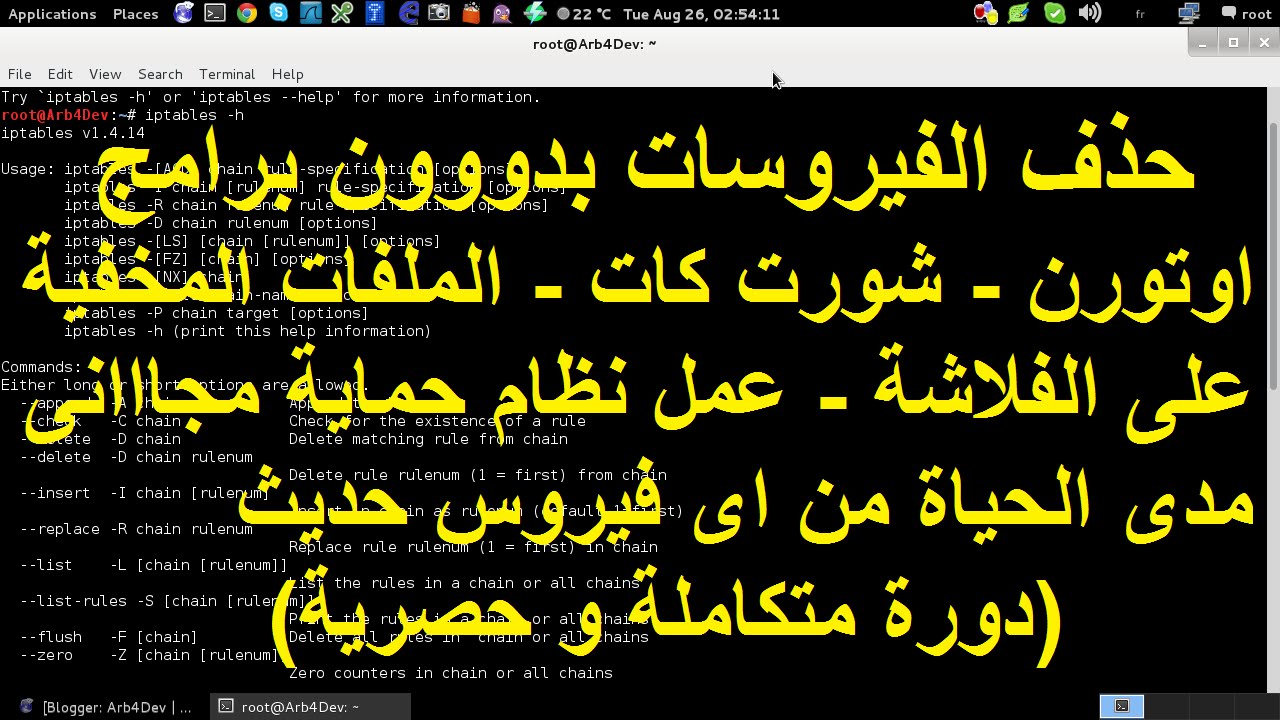The width and height of the screenshot is (1280, 720).
Task: Open the Iceweasel web browser launcher
Action: click(x=183, y=13)
